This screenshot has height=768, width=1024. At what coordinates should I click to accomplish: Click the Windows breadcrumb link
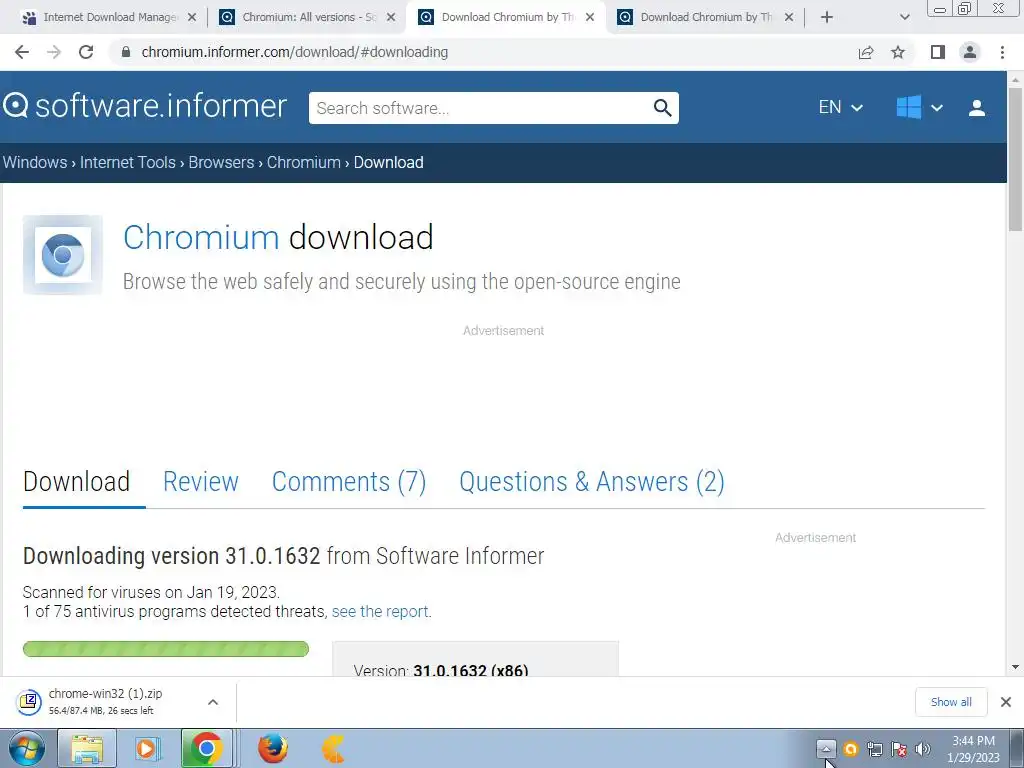pos(35,162)
